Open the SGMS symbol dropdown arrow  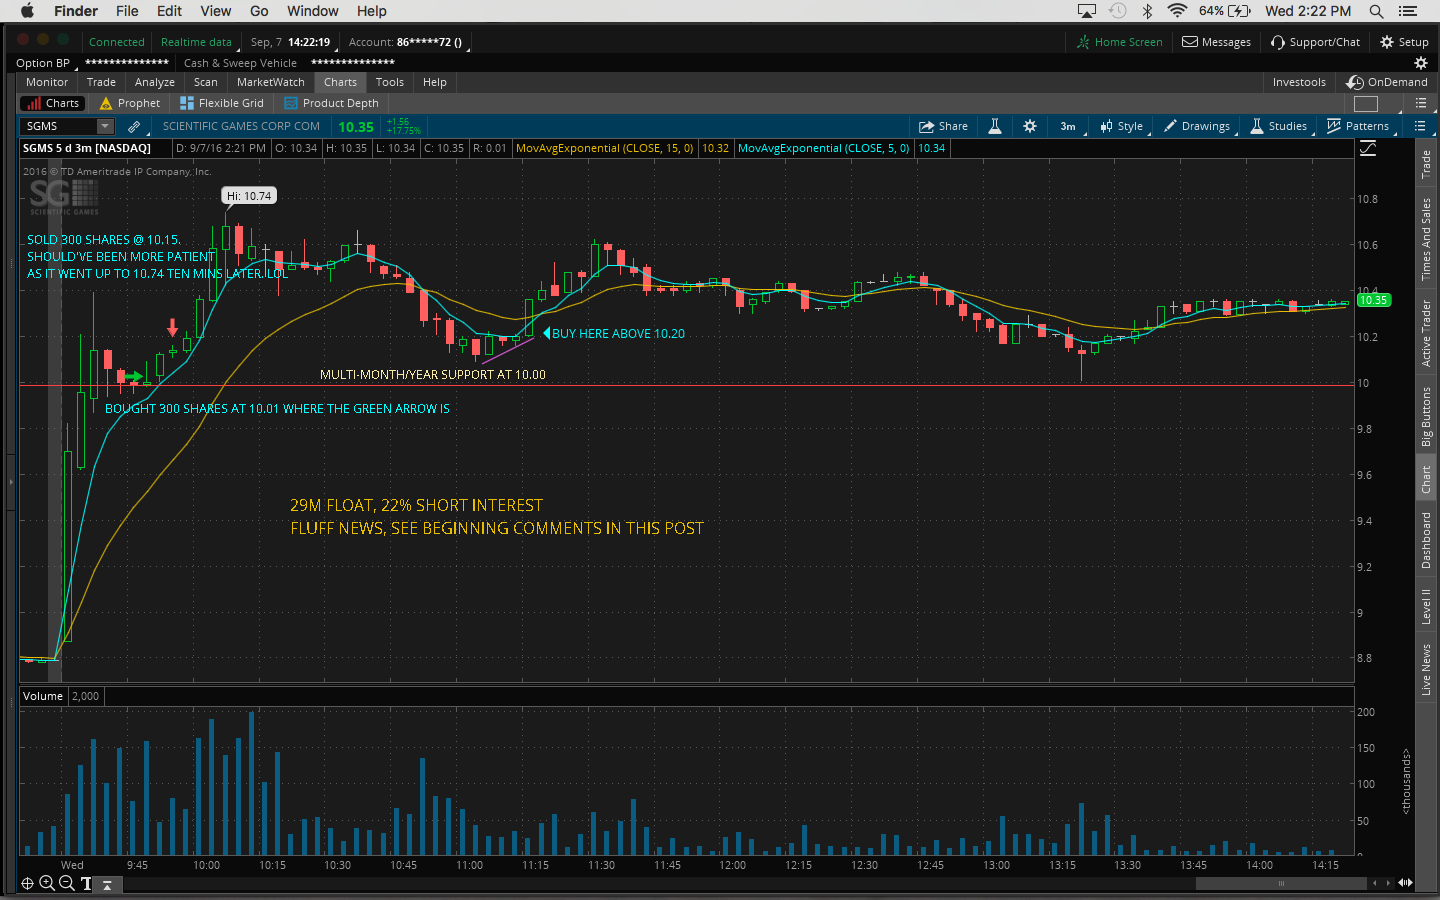[x=105, y=126]
